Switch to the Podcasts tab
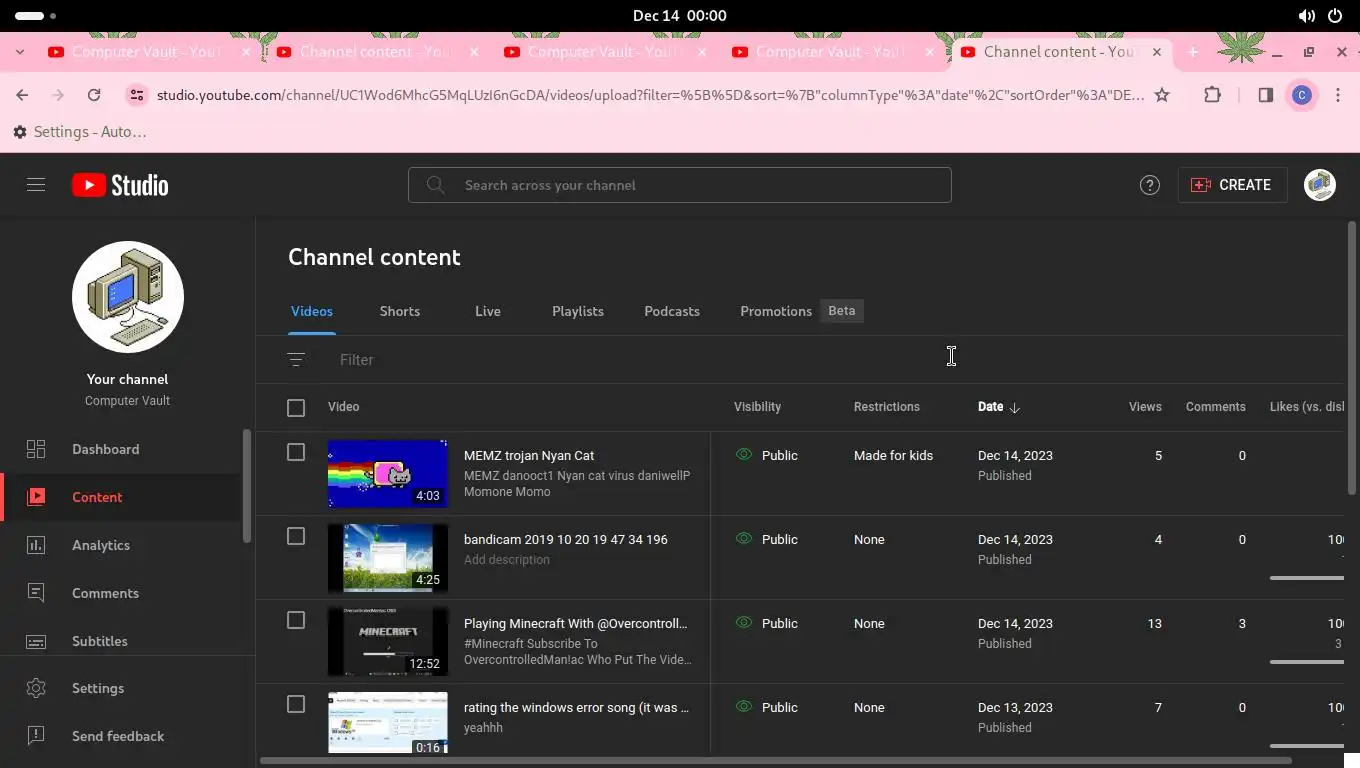Screen dimensions: 1360x768 tap(672, 311)
